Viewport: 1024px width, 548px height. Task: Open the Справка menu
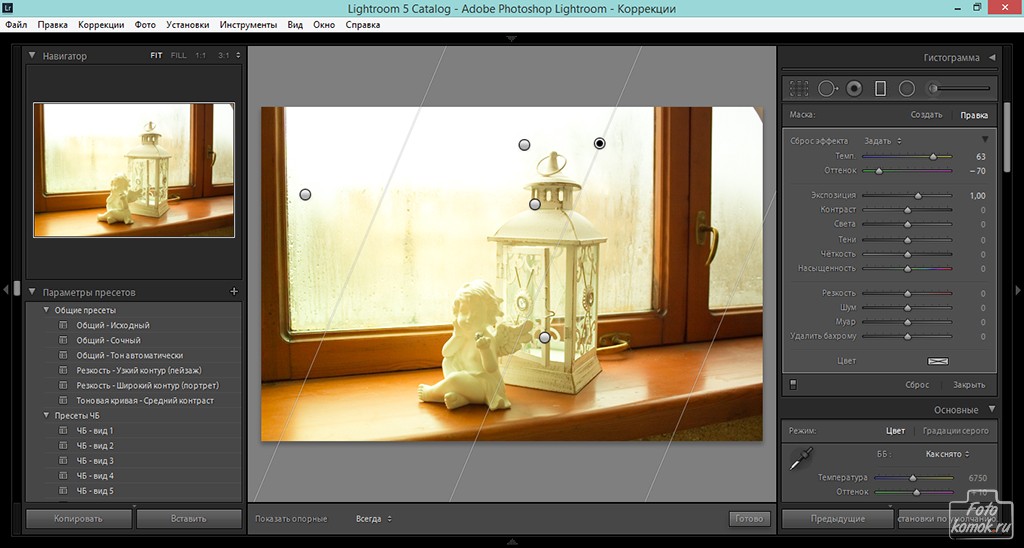(x=362, y=25)
